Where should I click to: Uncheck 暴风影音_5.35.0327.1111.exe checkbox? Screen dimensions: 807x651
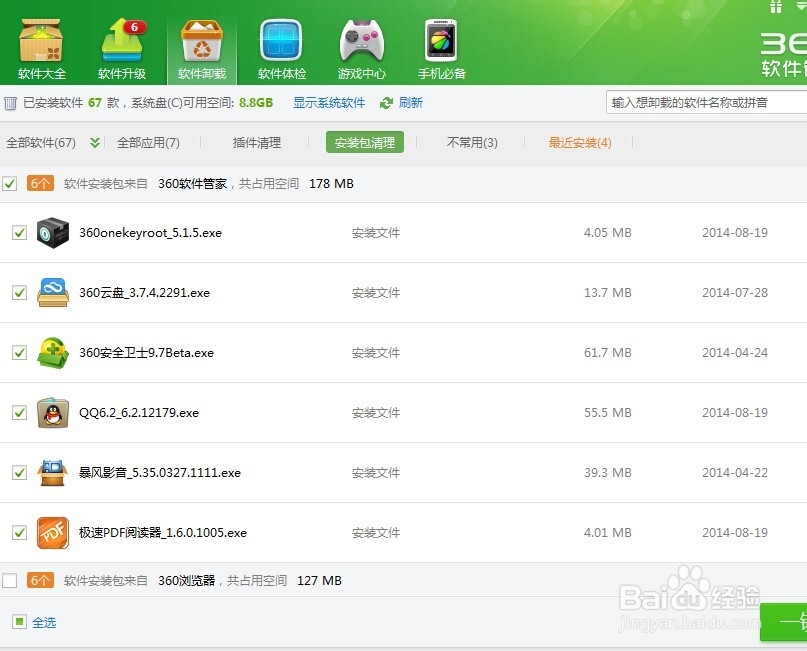[19, 472]
